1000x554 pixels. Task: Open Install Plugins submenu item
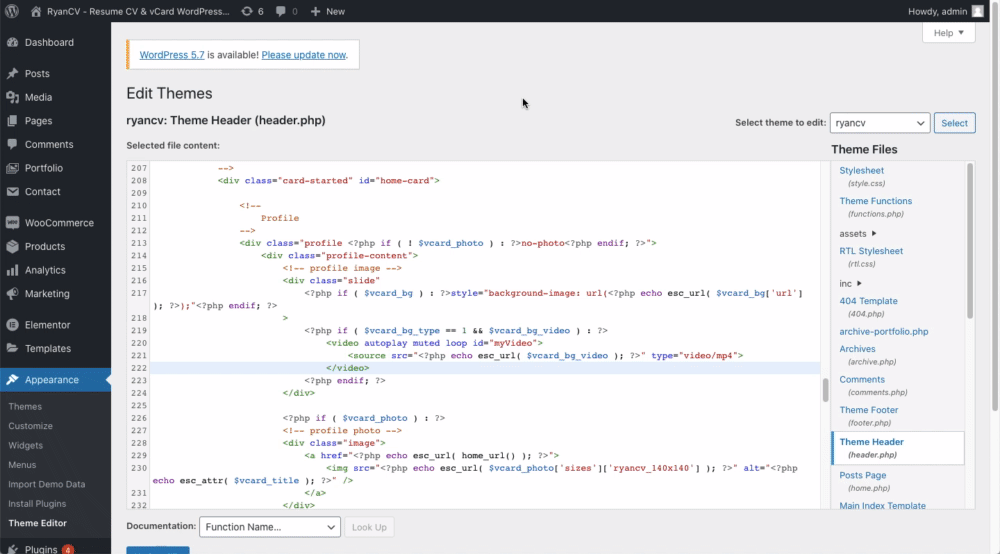pyautogui.click(x=37, y=504)
